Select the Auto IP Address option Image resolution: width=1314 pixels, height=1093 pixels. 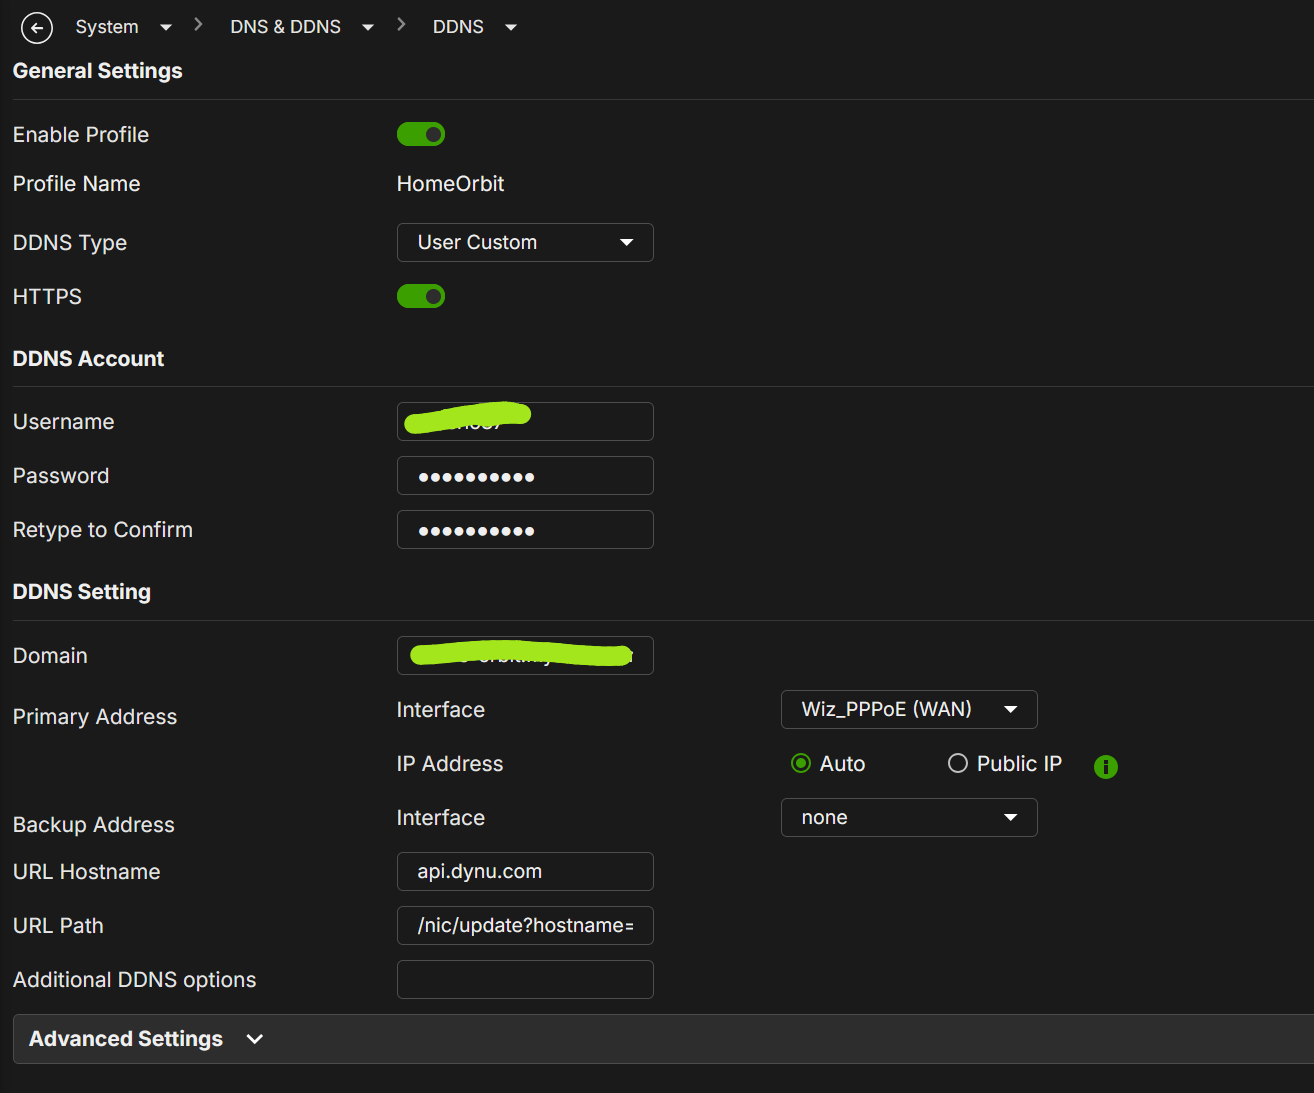(801, 764)
